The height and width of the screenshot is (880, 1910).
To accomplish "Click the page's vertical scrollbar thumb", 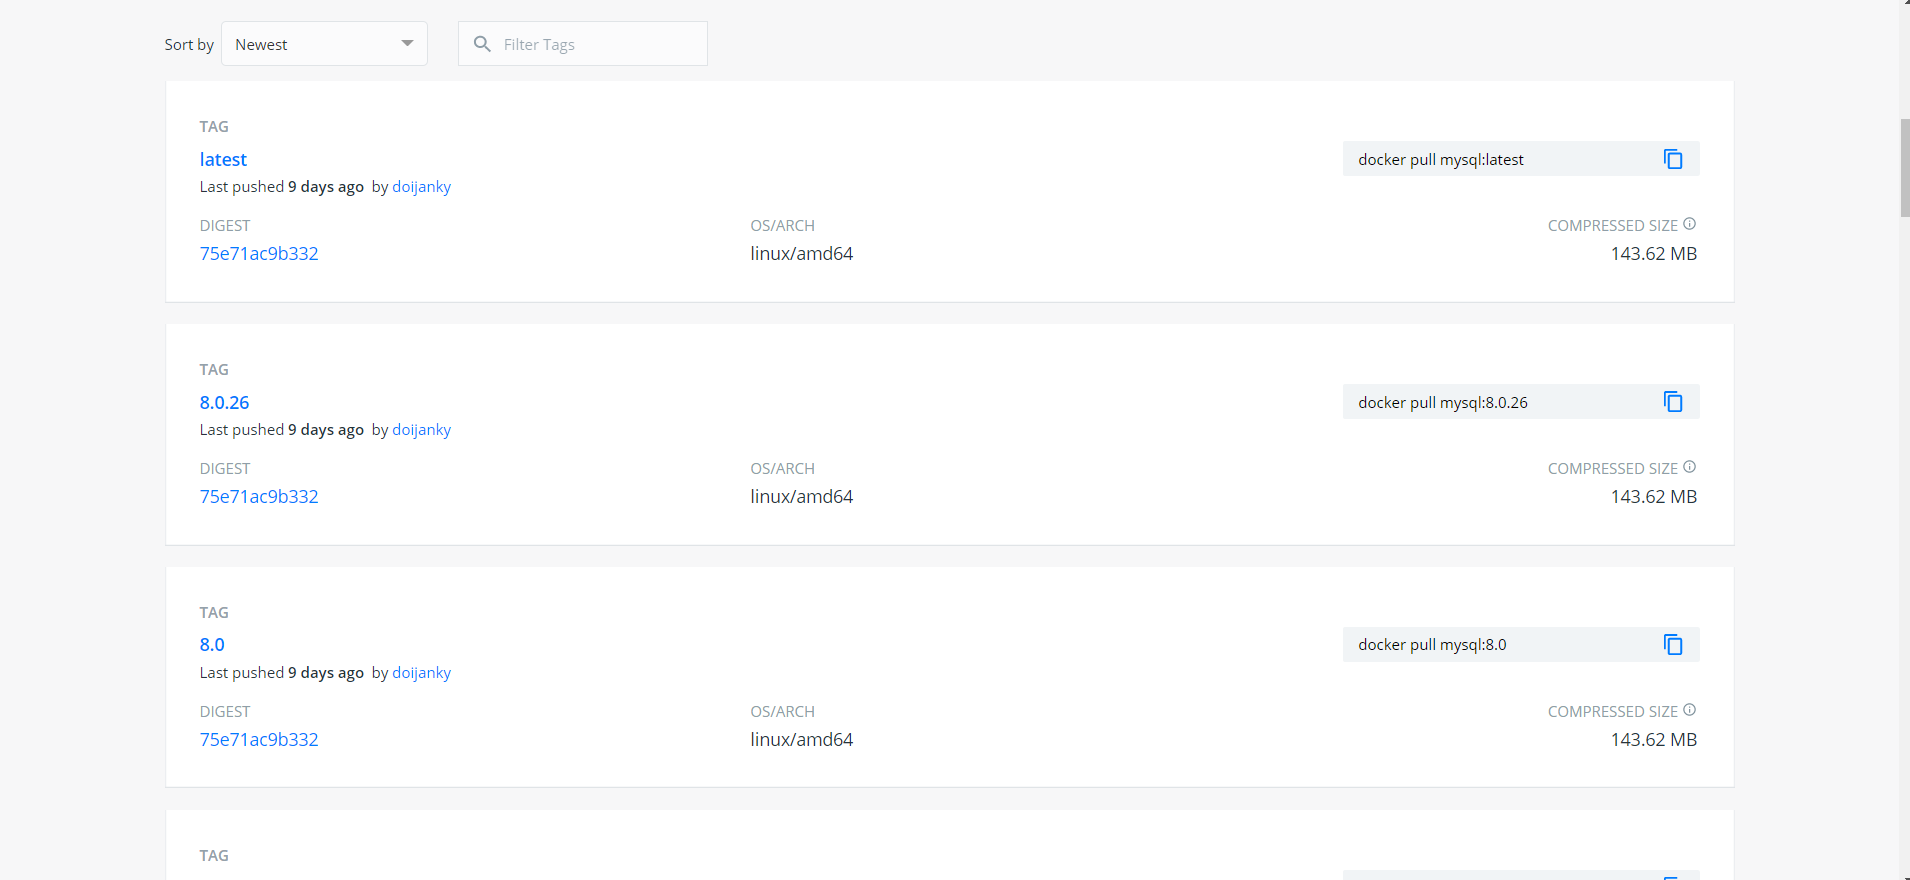I will [x=1905, y=167].
